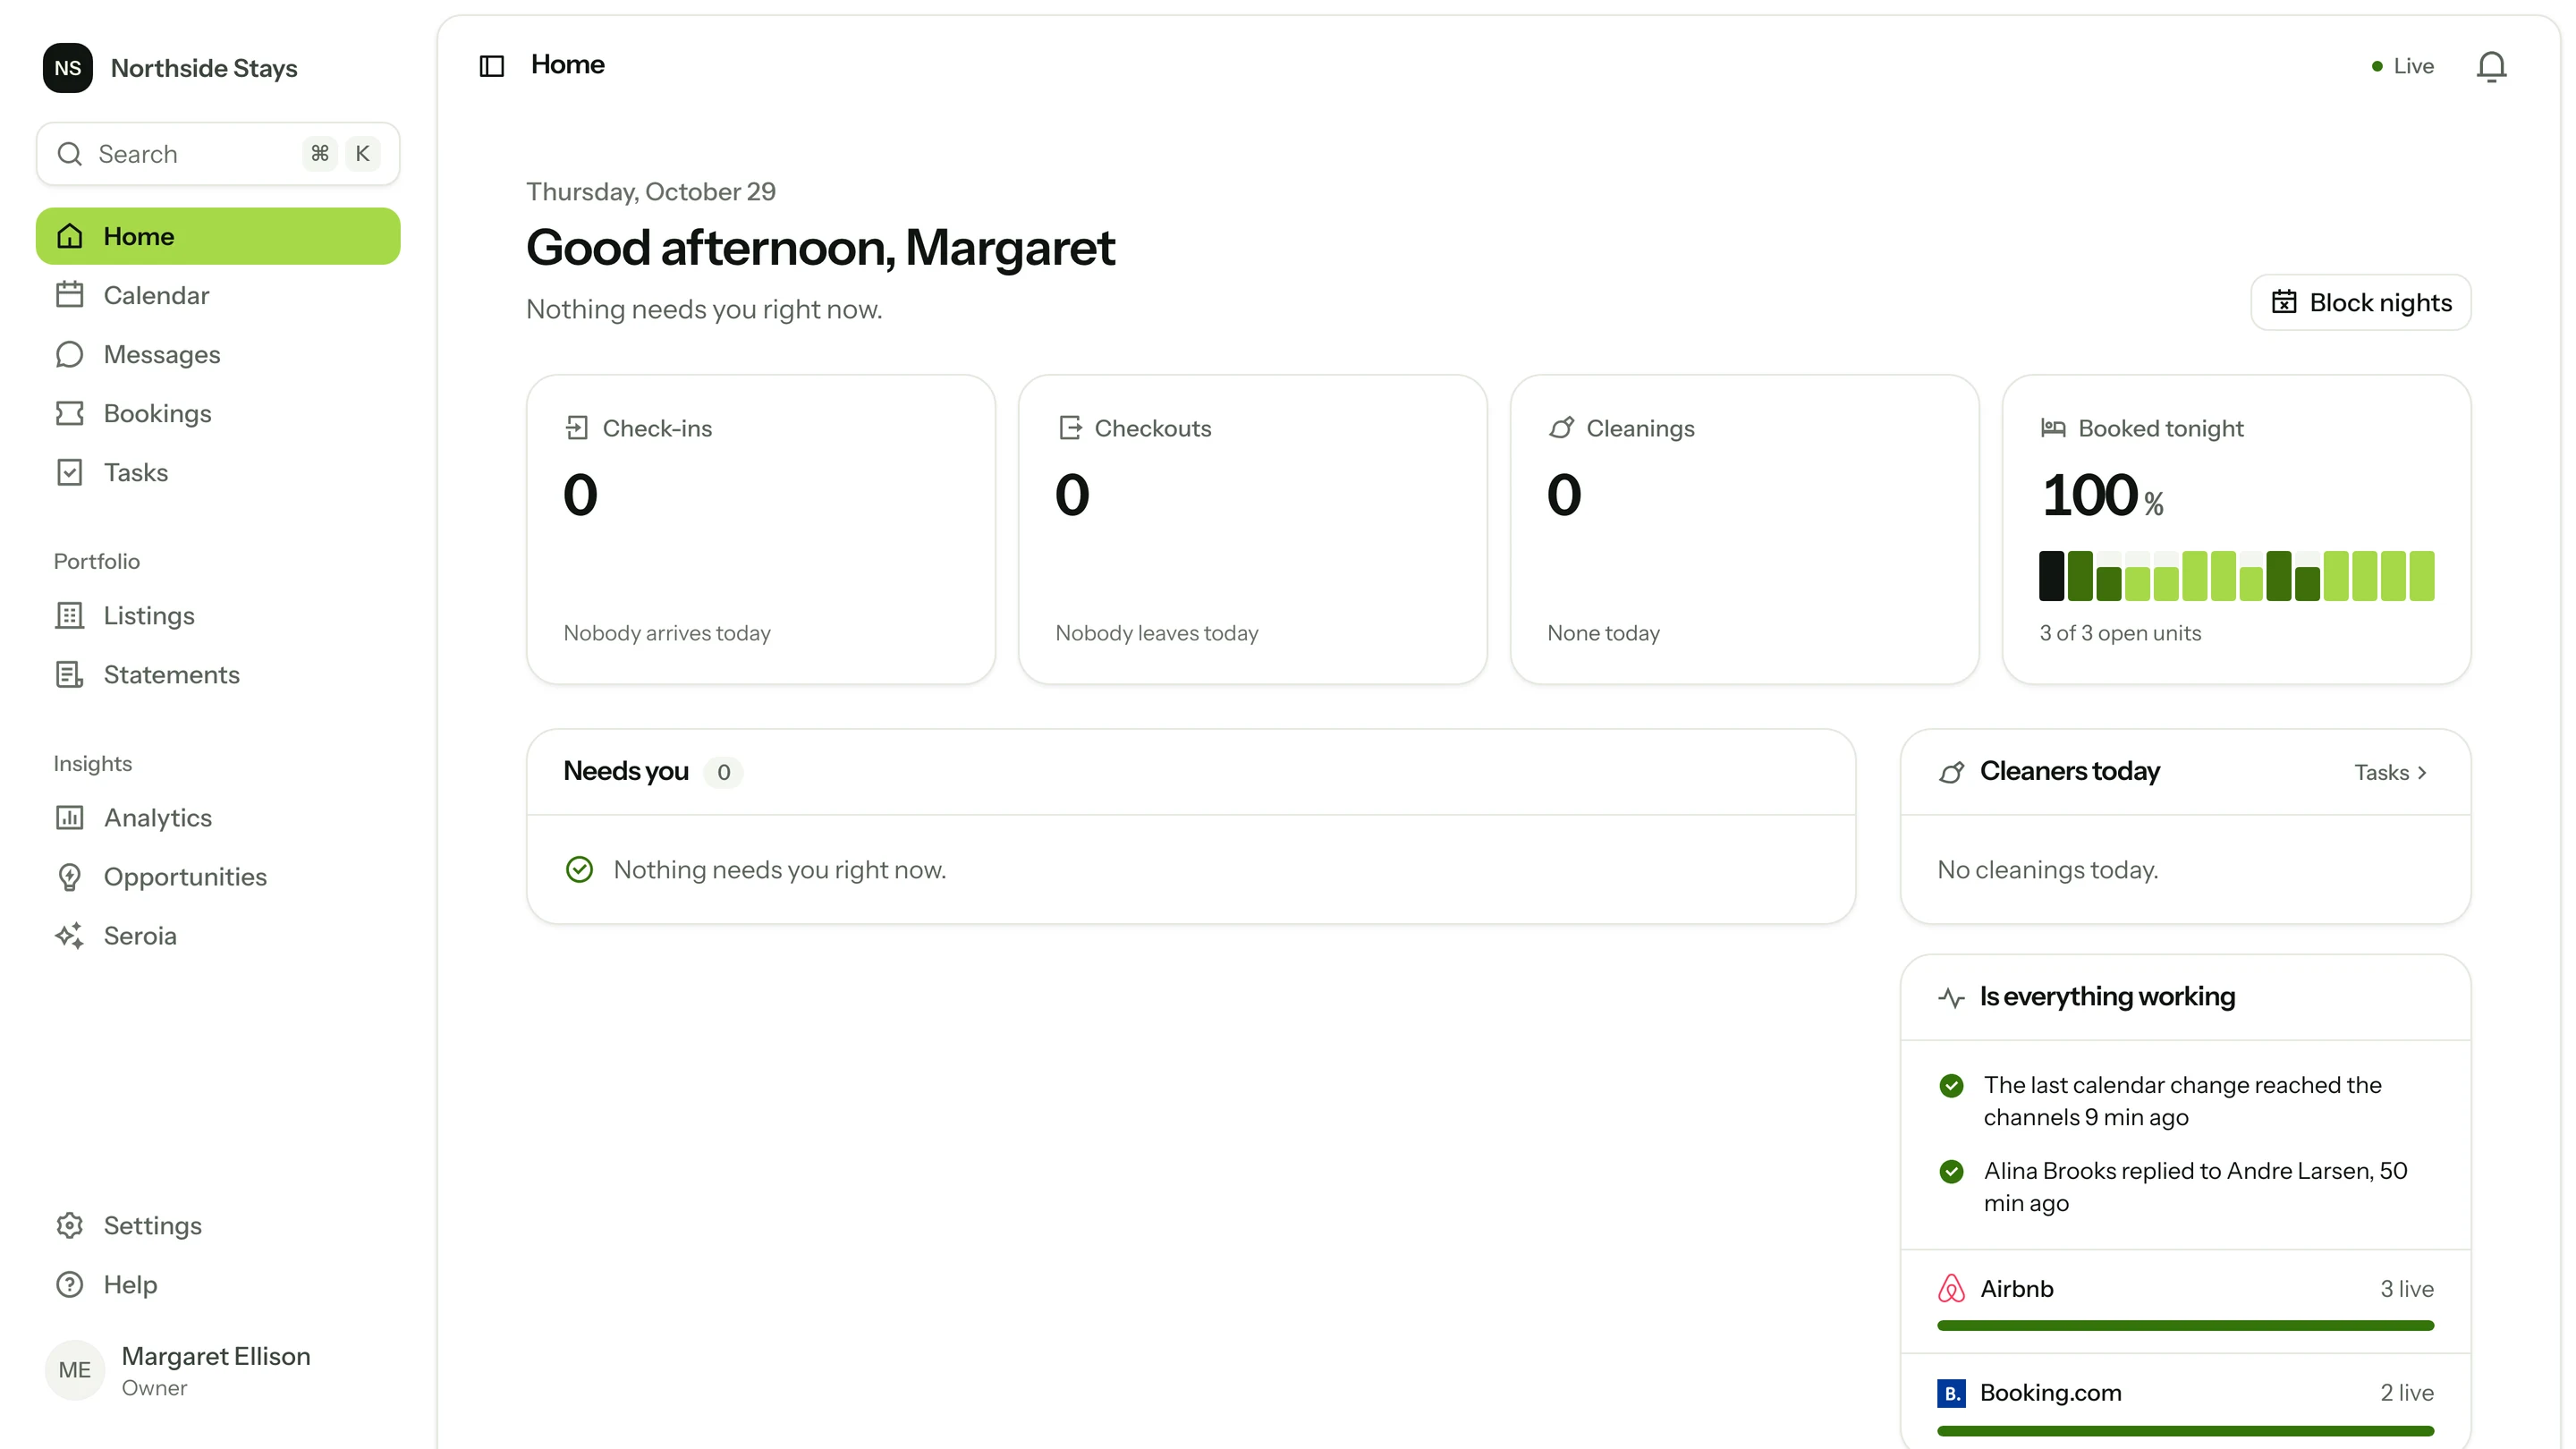
Task: Open Calendar from the sidebar
Action: pos(218,295)
